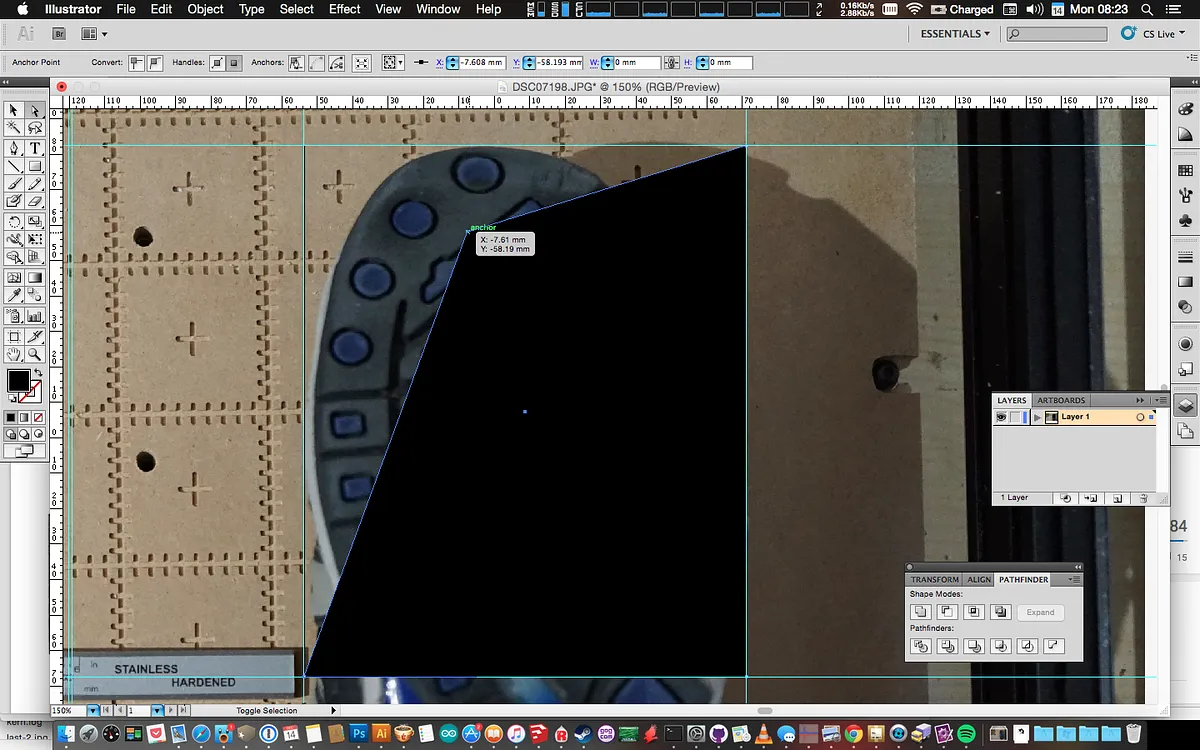The height and width of the screenshot is (750, 1200).
Task: Hide Layer 1 using eye icon
Action: click(1001, 417)
